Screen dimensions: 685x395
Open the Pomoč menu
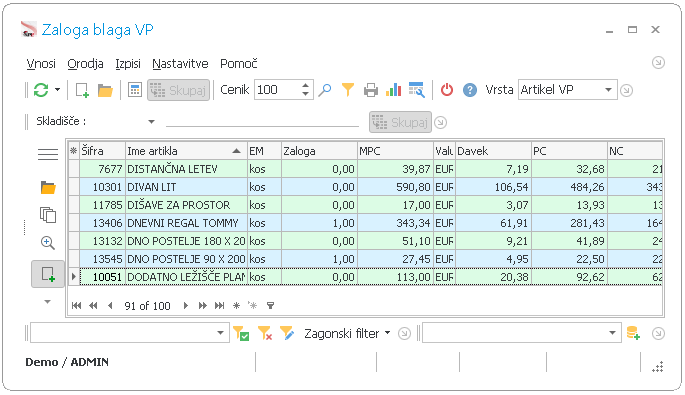239,64
